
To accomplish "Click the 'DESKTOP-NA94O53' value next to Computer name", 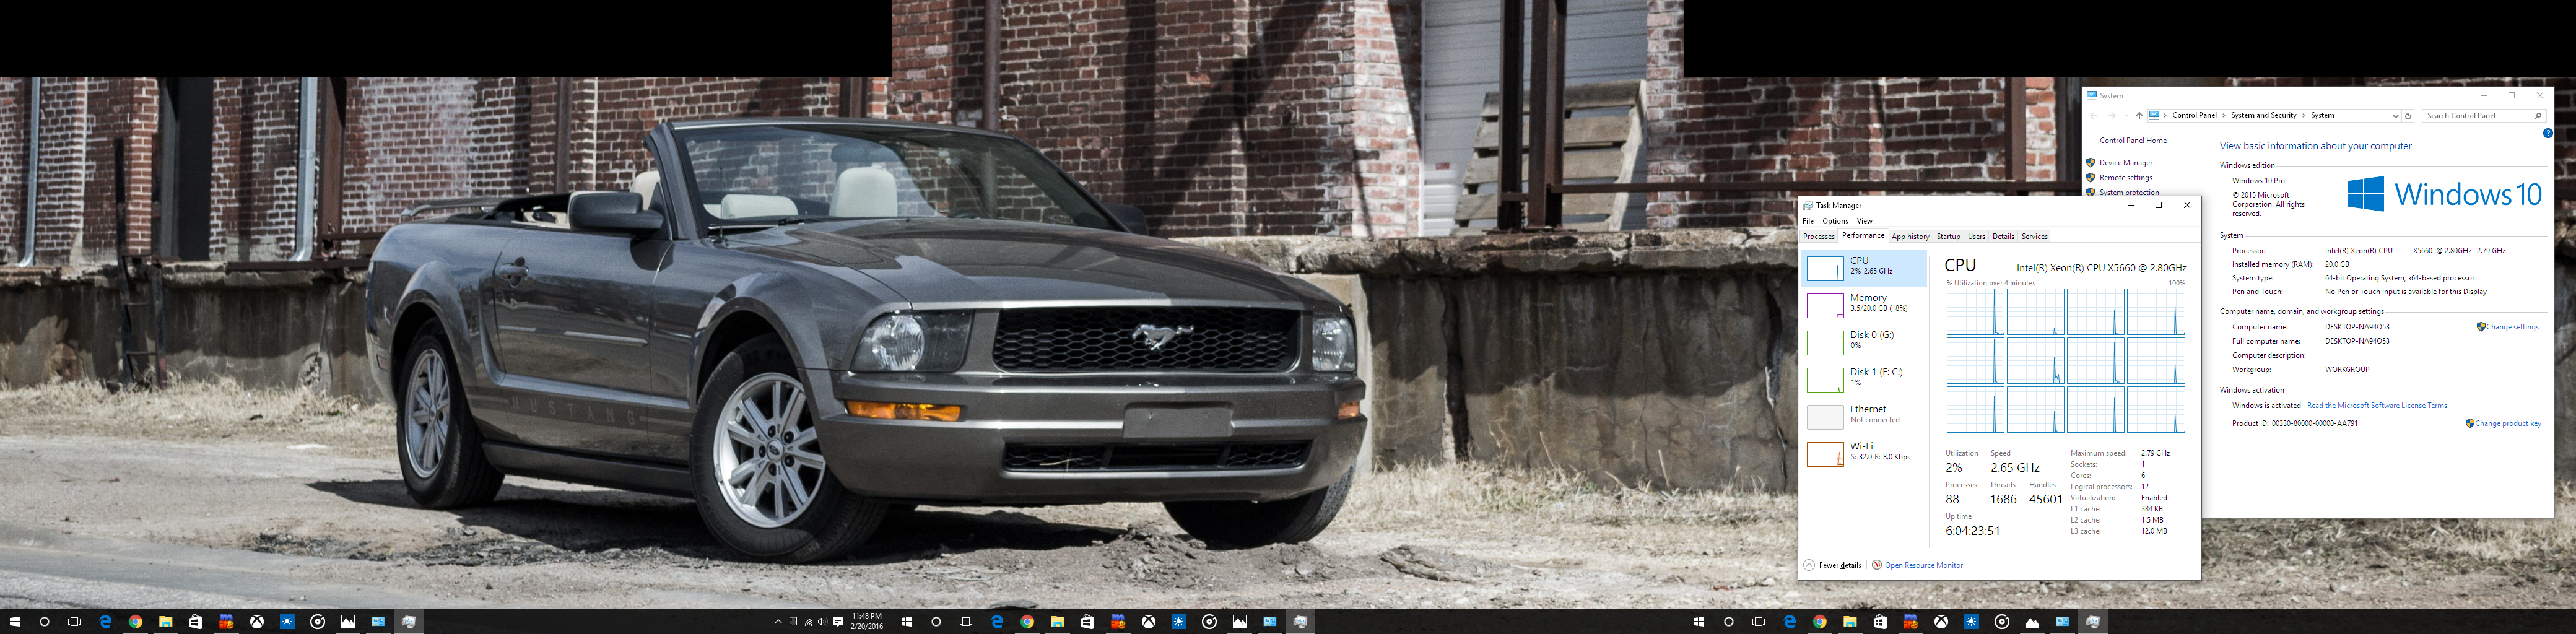I will pos(2357,327).
